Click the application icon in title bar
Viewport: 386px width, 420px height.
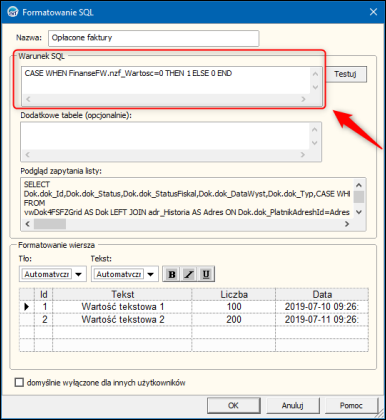[x=13, y=12]
